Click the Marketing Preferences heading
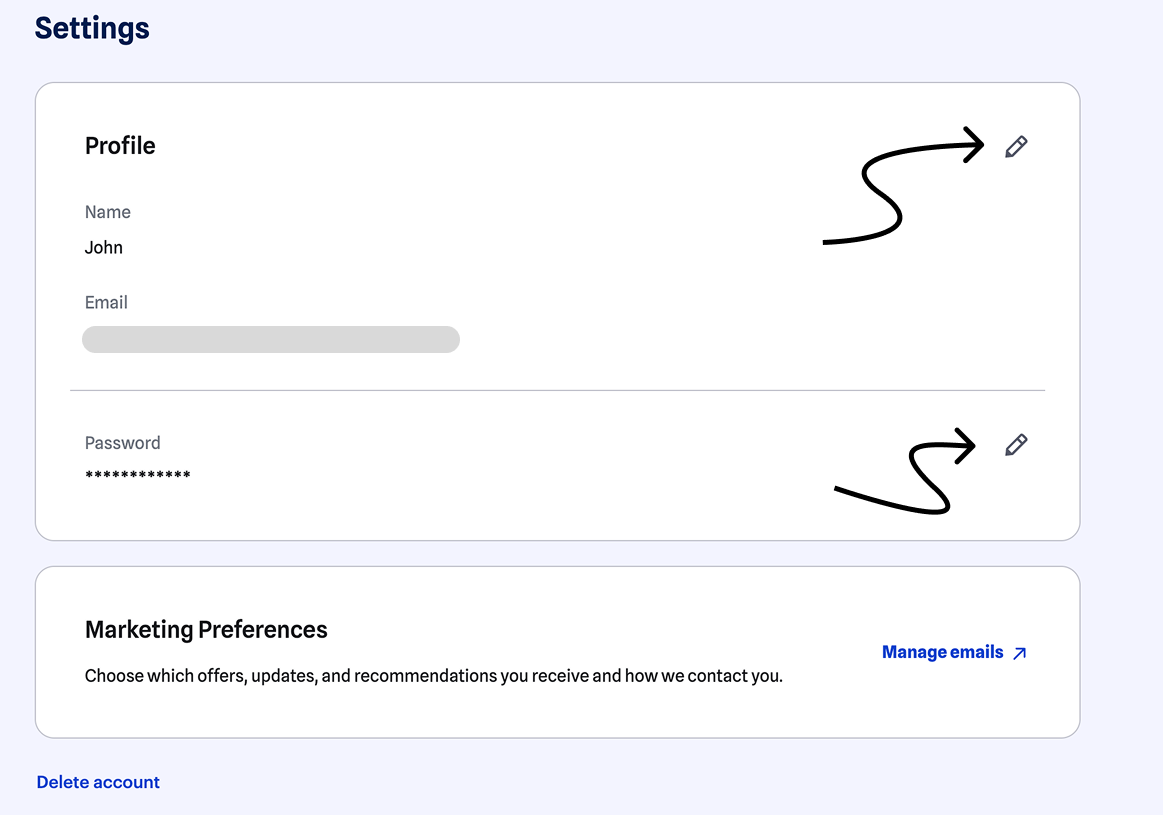Image resolution: width=1163 pixels, height=815 pixels. point(206,630)
